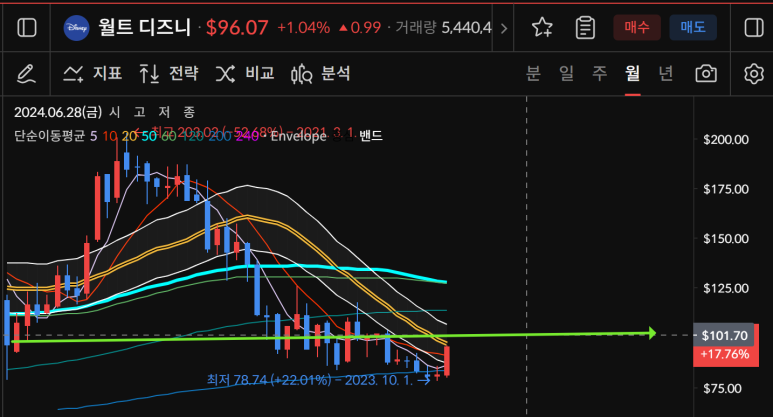Screen dimensions: 773x417
Task: Select the 월 monthly interval tab
Action: [x=632, y=73]
